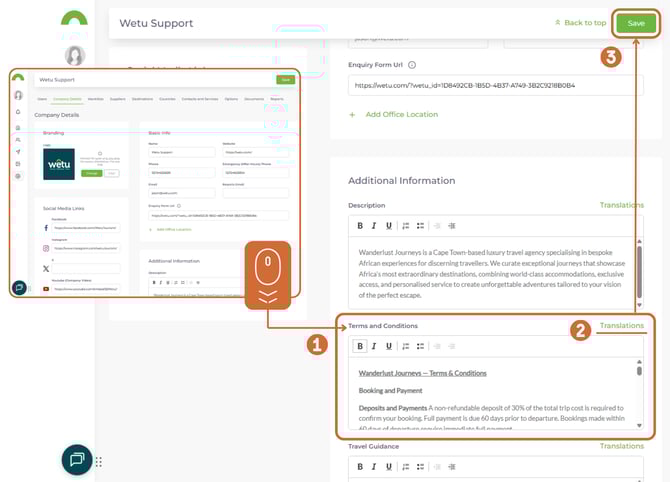Toggle Italic in the Description editor

click(374, 226)
